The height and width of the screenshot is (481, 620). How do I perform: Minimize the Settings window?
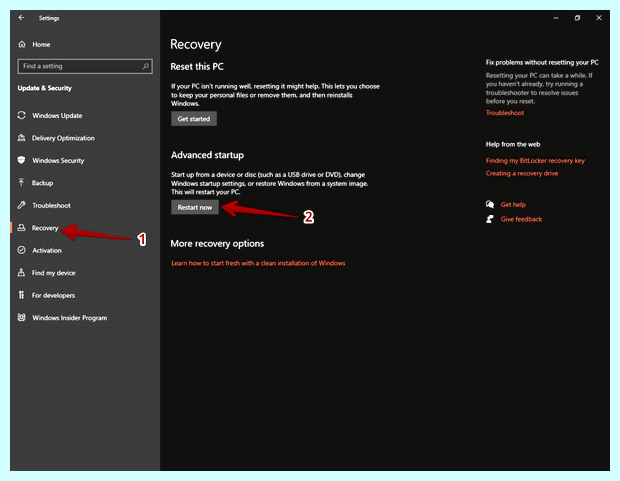556,18
